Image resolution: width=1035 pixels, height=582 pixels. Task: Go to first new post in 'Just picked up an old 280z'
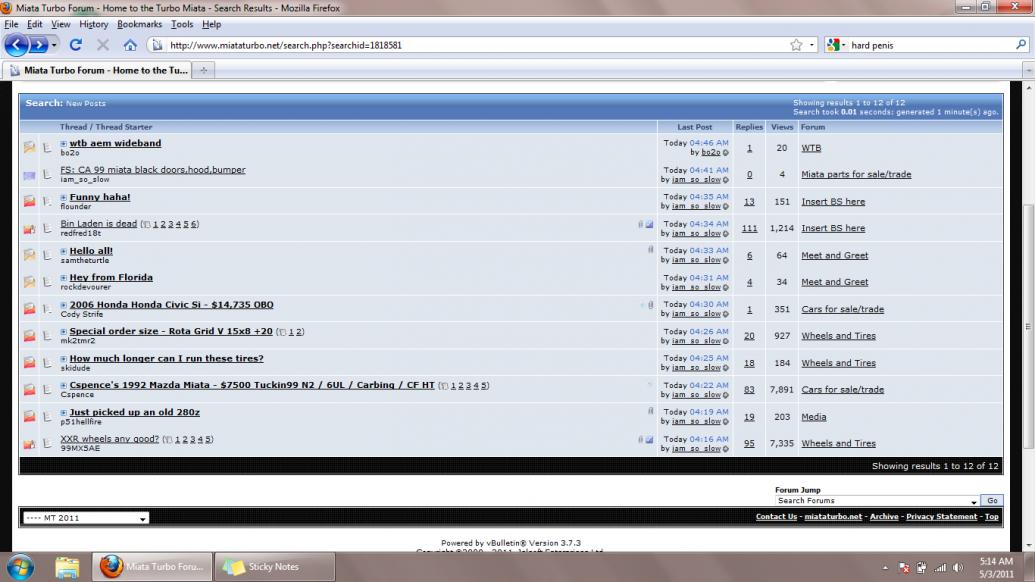tap(63, 412)
